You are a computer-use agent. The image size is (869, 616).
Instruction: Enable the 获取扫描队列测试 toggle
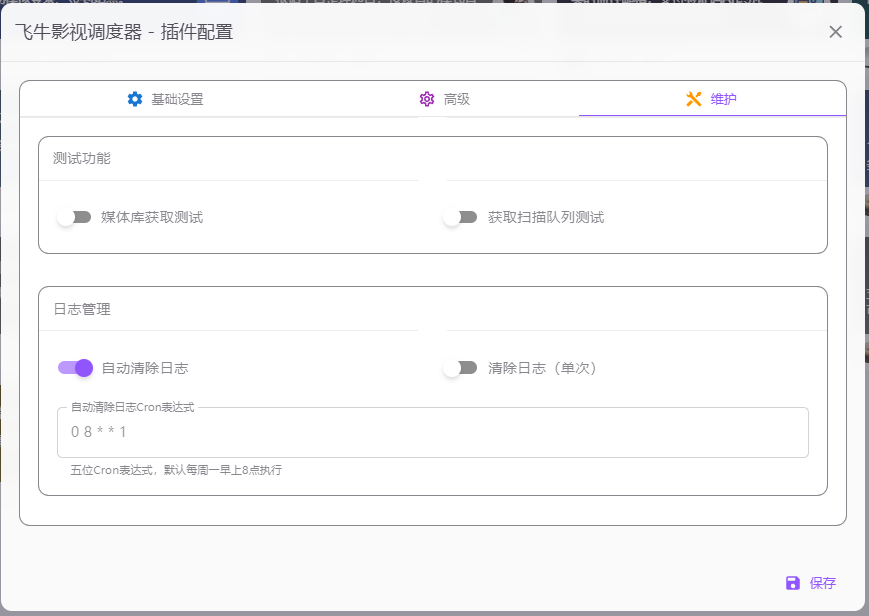coord(459,215)
